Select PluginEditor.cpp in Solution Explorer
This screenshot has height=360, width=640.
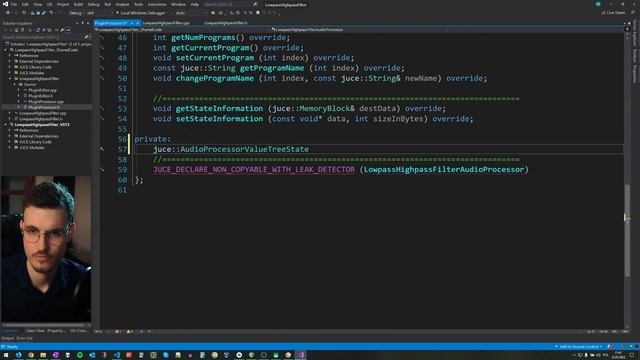pyautogui.click(x=42, y=90)
